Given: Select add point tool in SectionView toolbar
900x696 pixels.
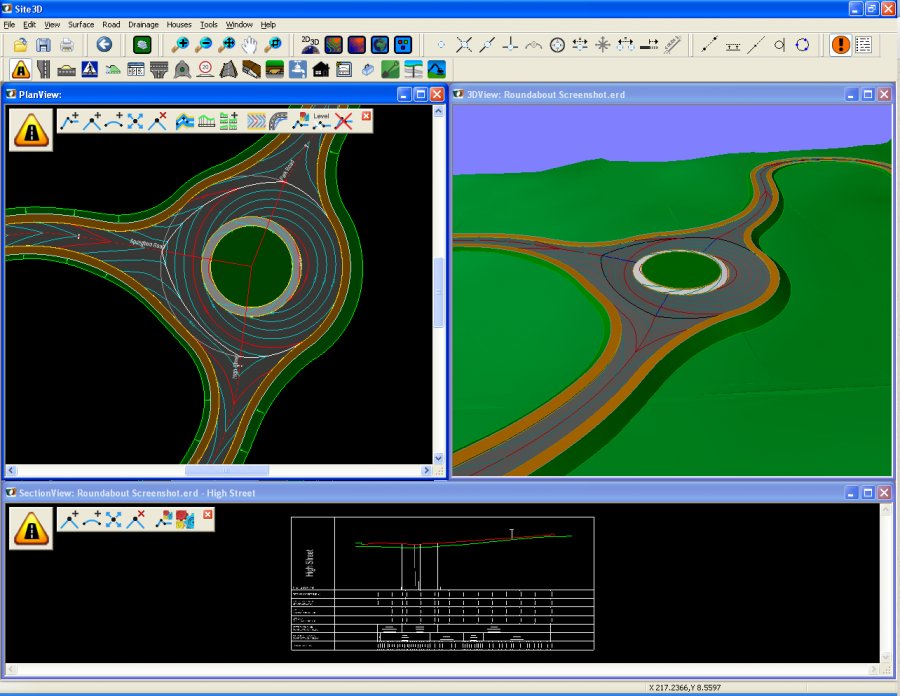Looking at the screenshot, I should pyautogui.click(x=70, y=519).
